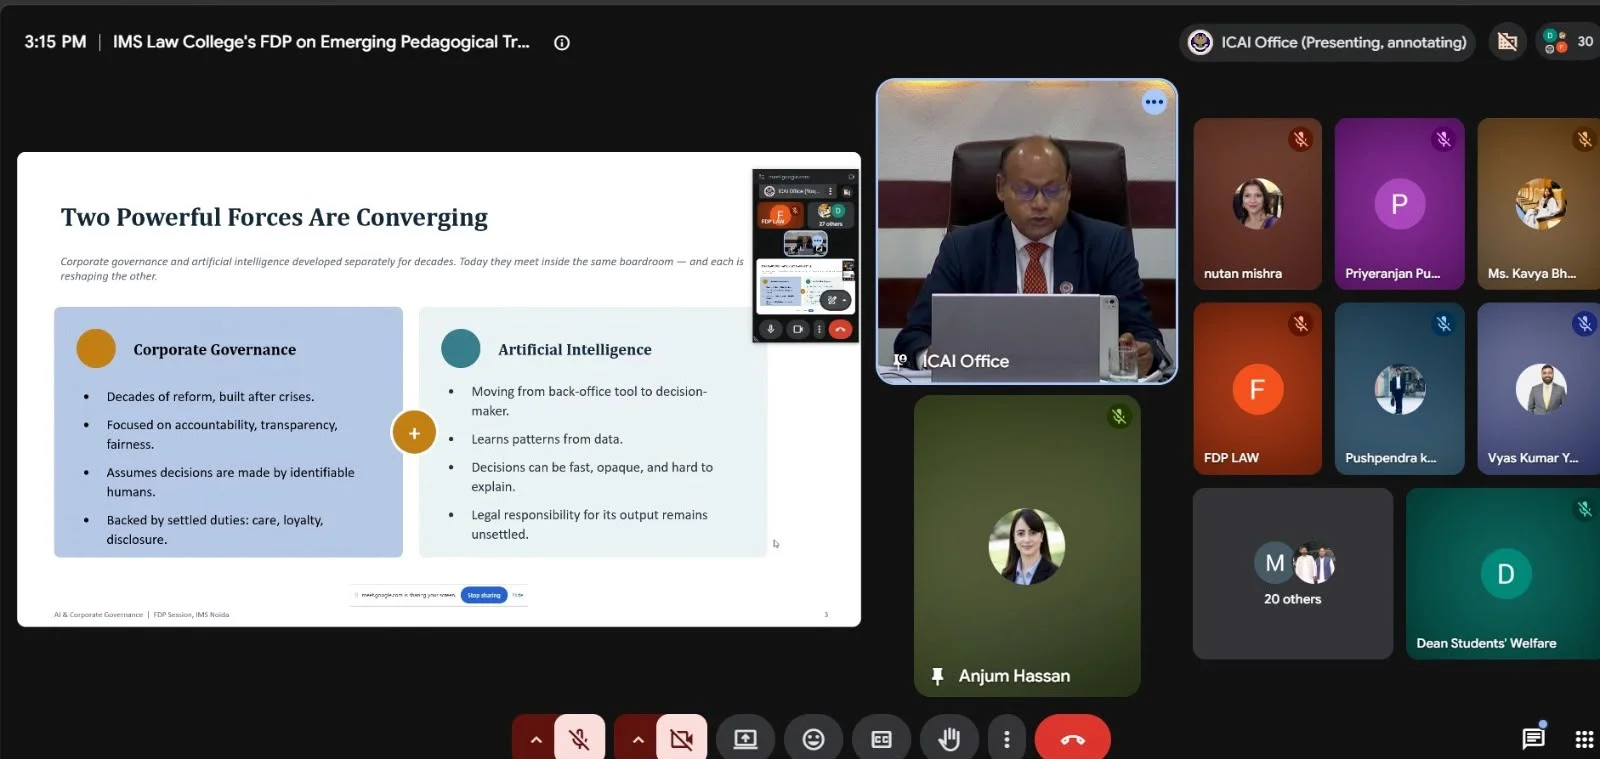The height and width of the screenshot is (759, 1600).
Task: Open the 20 others tile
Action: point(1293,574)
